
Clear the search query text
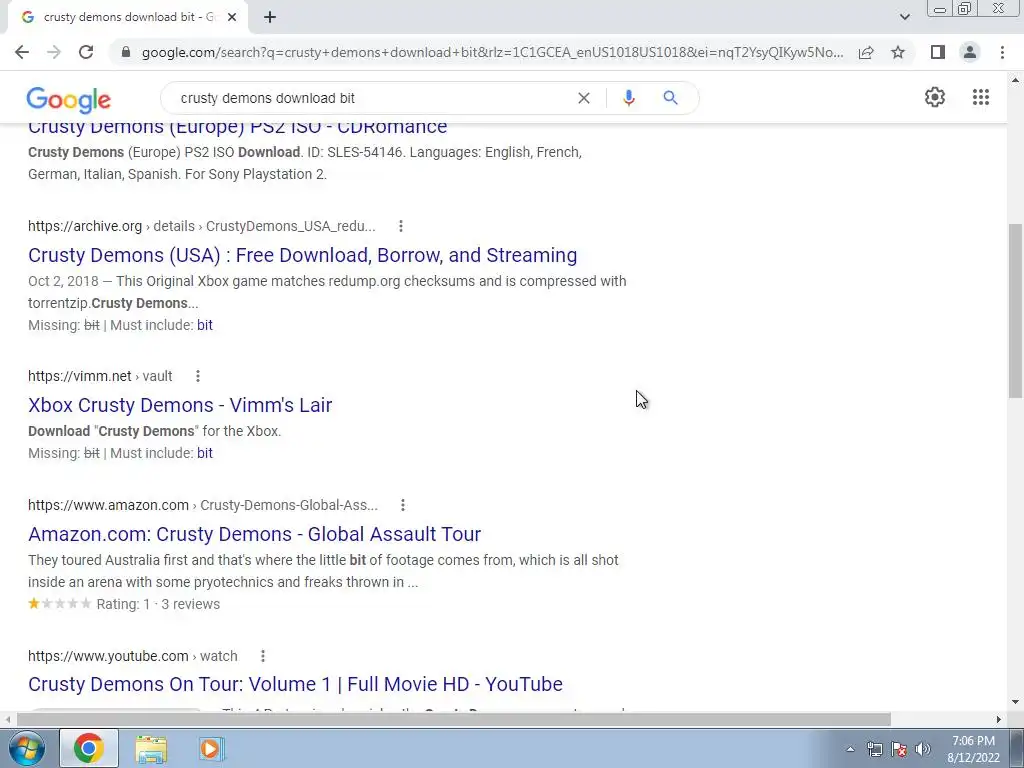(584, 98)
